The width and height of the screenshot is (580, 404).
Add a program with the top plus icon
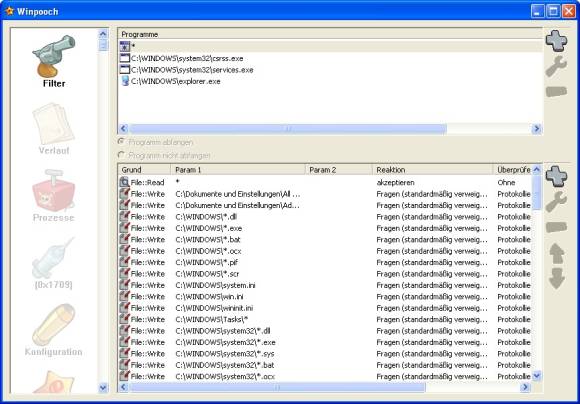[x=556, y=40]
